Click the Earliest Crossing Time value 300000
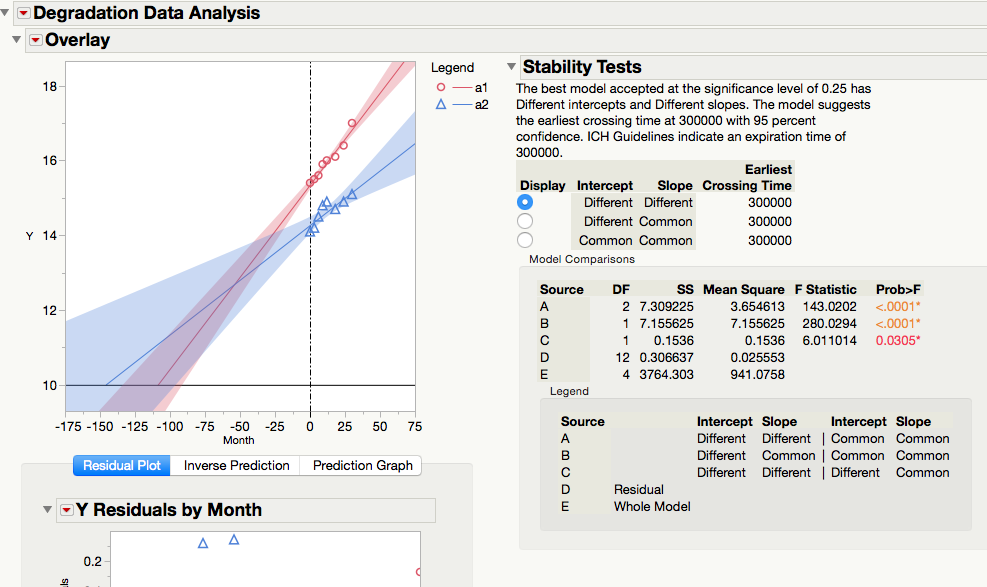Screen dimensions: 987x587 pyautogui.click(x=768, y=203)
